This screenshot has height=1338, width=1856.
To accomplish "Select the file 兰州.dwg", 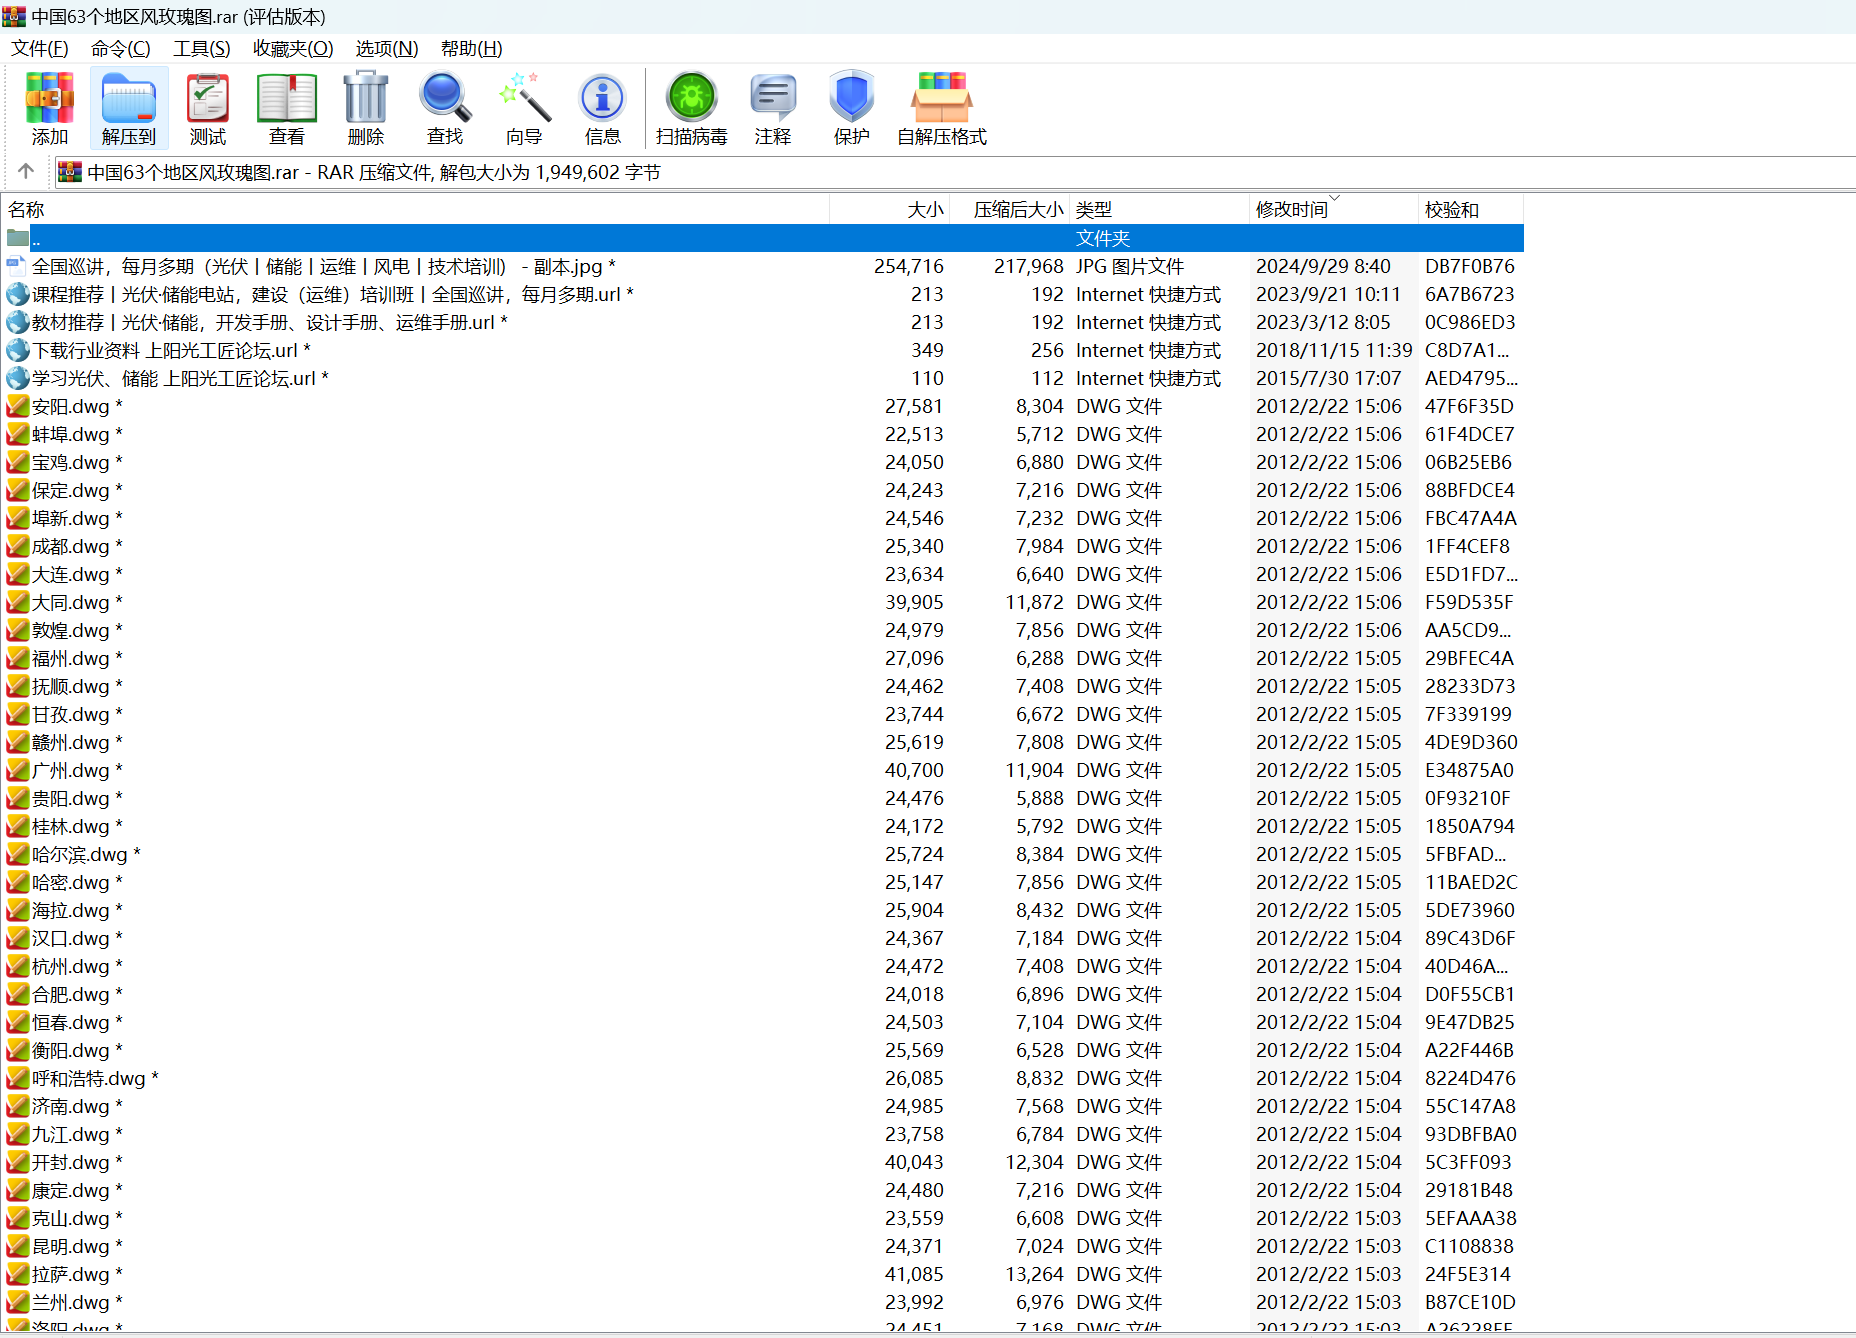I will [x=77, y=1302].
